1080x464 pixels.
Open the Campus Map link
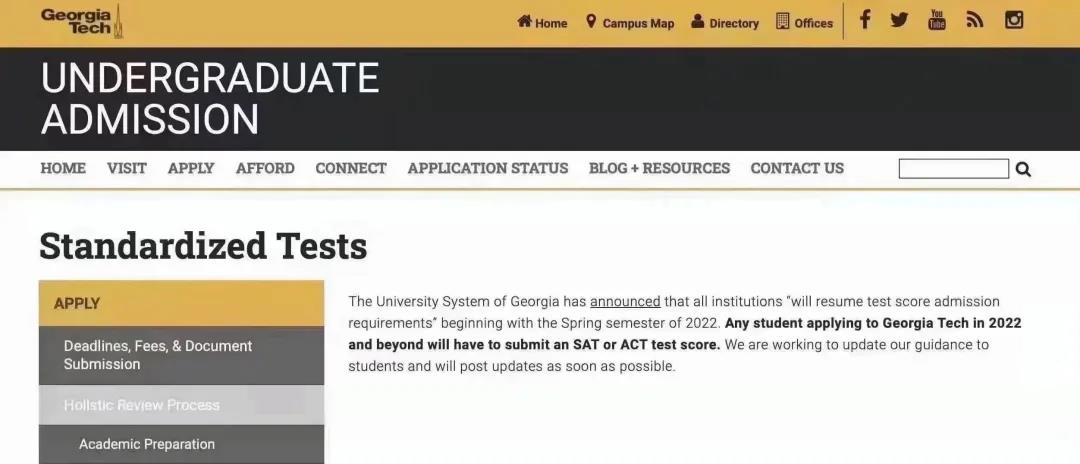click(630, 23)
